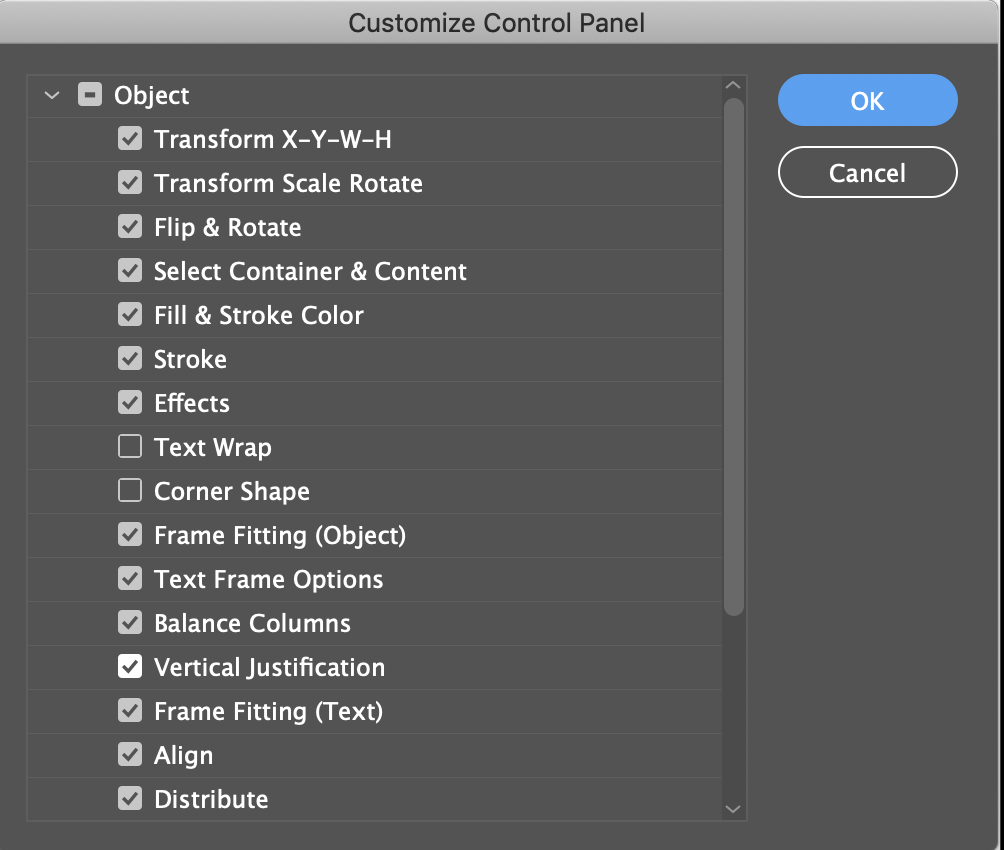
Task: Click the vertical scrollbar thumb
Action: 733,355
